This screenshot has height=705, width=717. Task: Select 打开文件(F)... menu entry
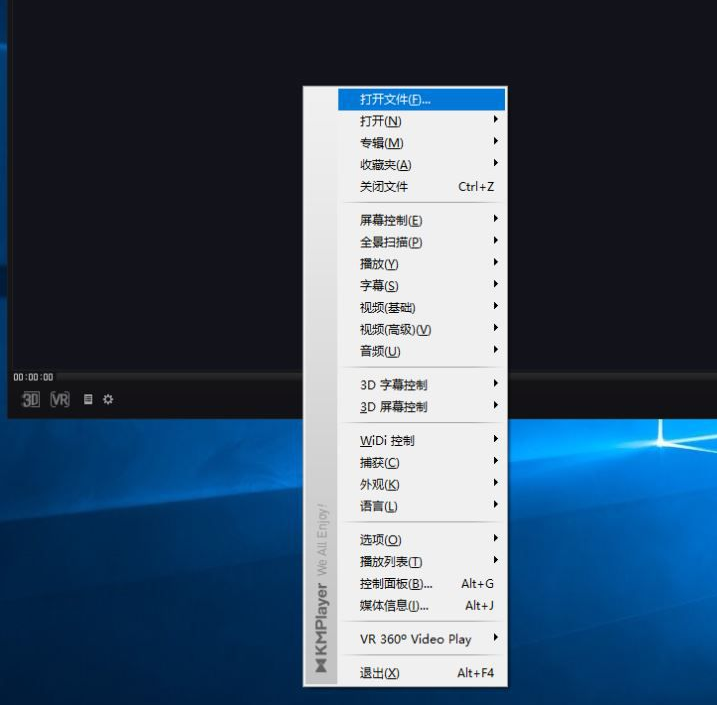click(395, 100)
